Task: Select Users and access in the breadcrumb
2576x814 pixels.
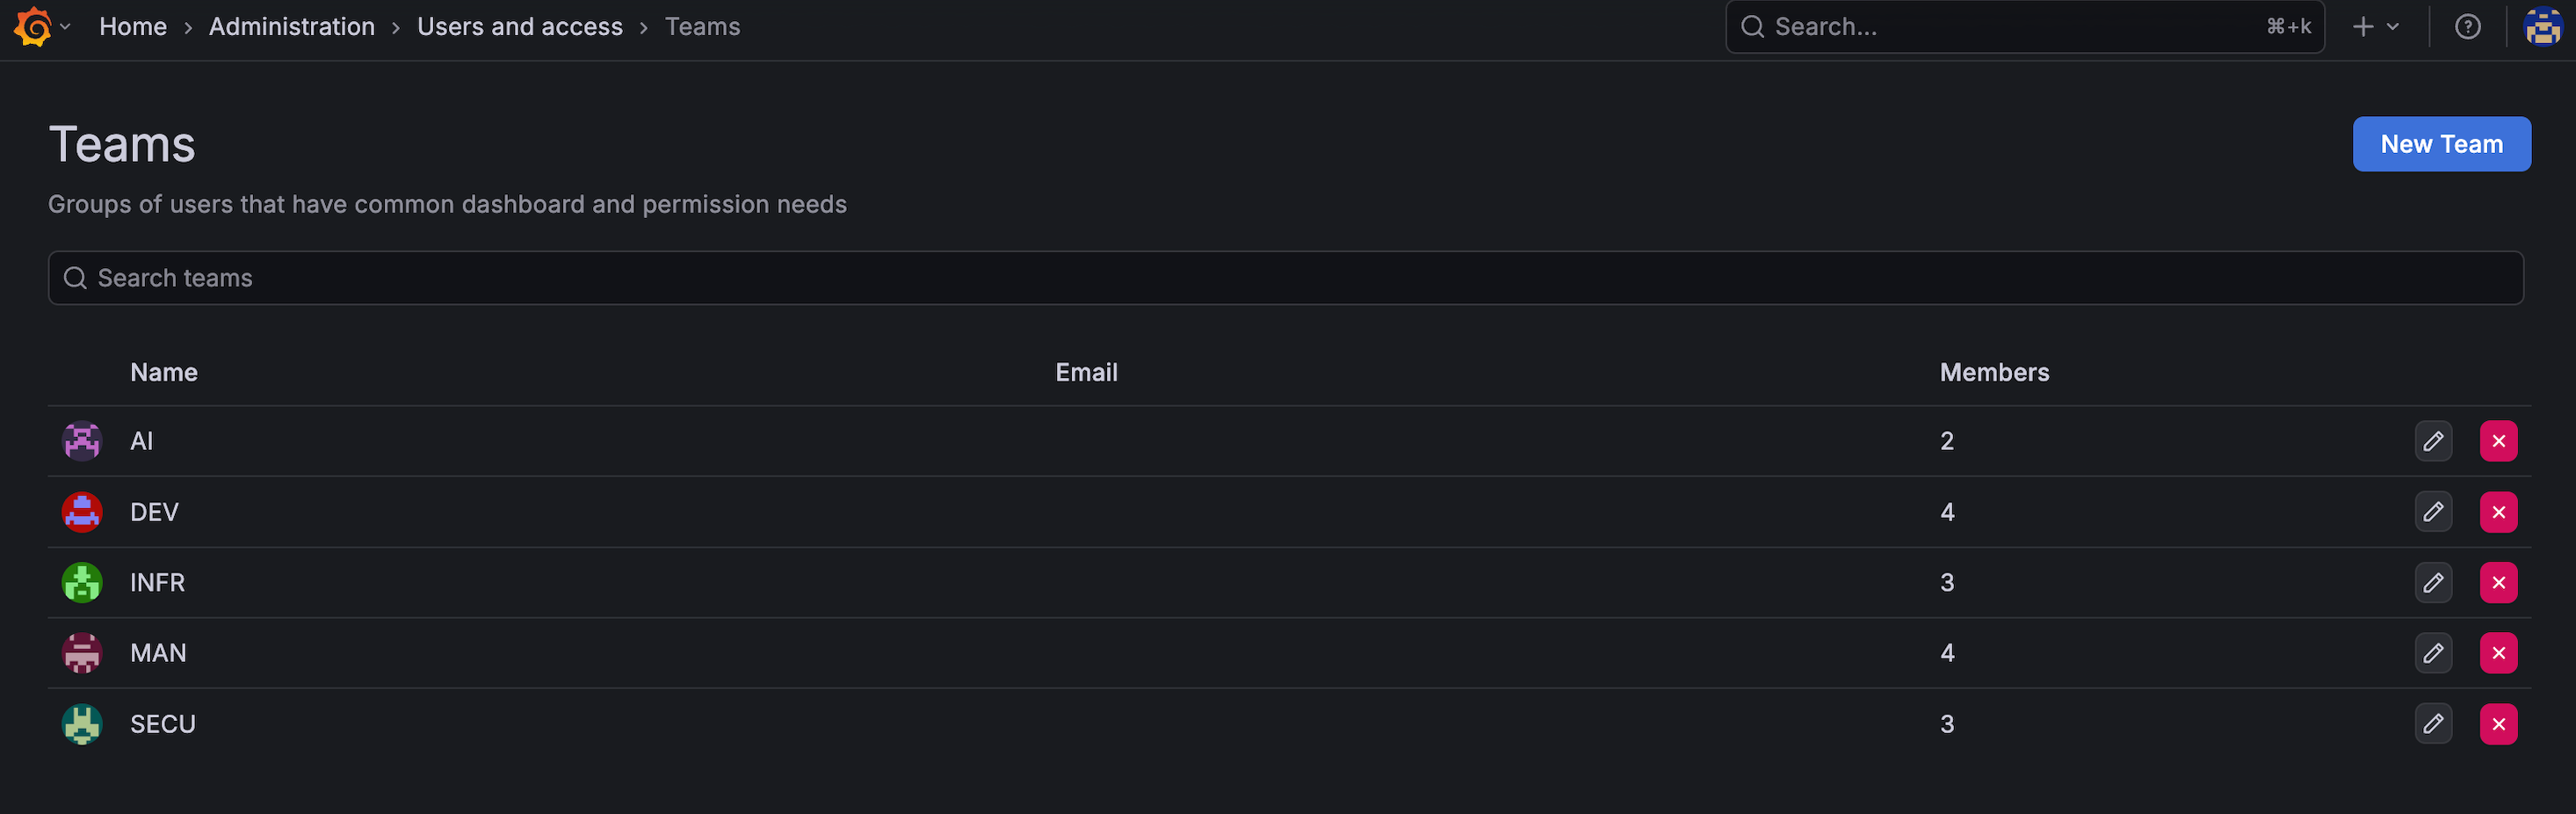Action: 519,26
